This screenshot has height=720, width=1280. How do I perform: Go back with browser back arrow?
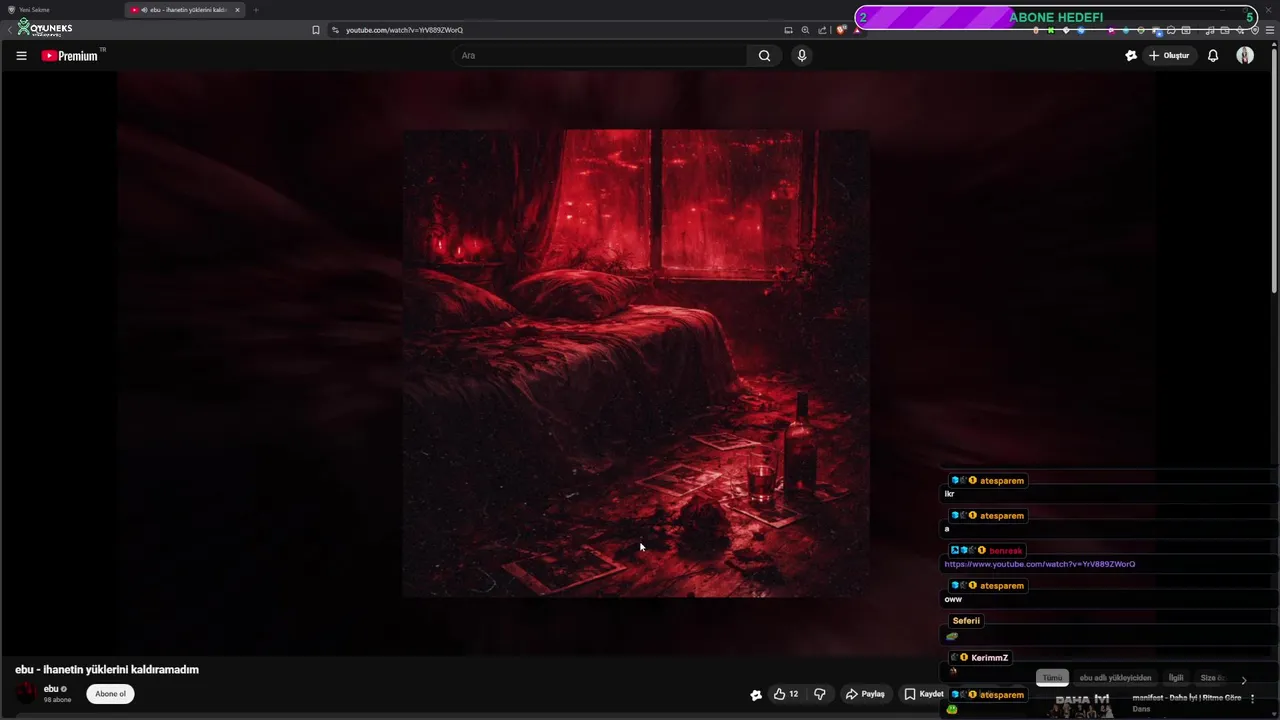(x=10, y=30)
